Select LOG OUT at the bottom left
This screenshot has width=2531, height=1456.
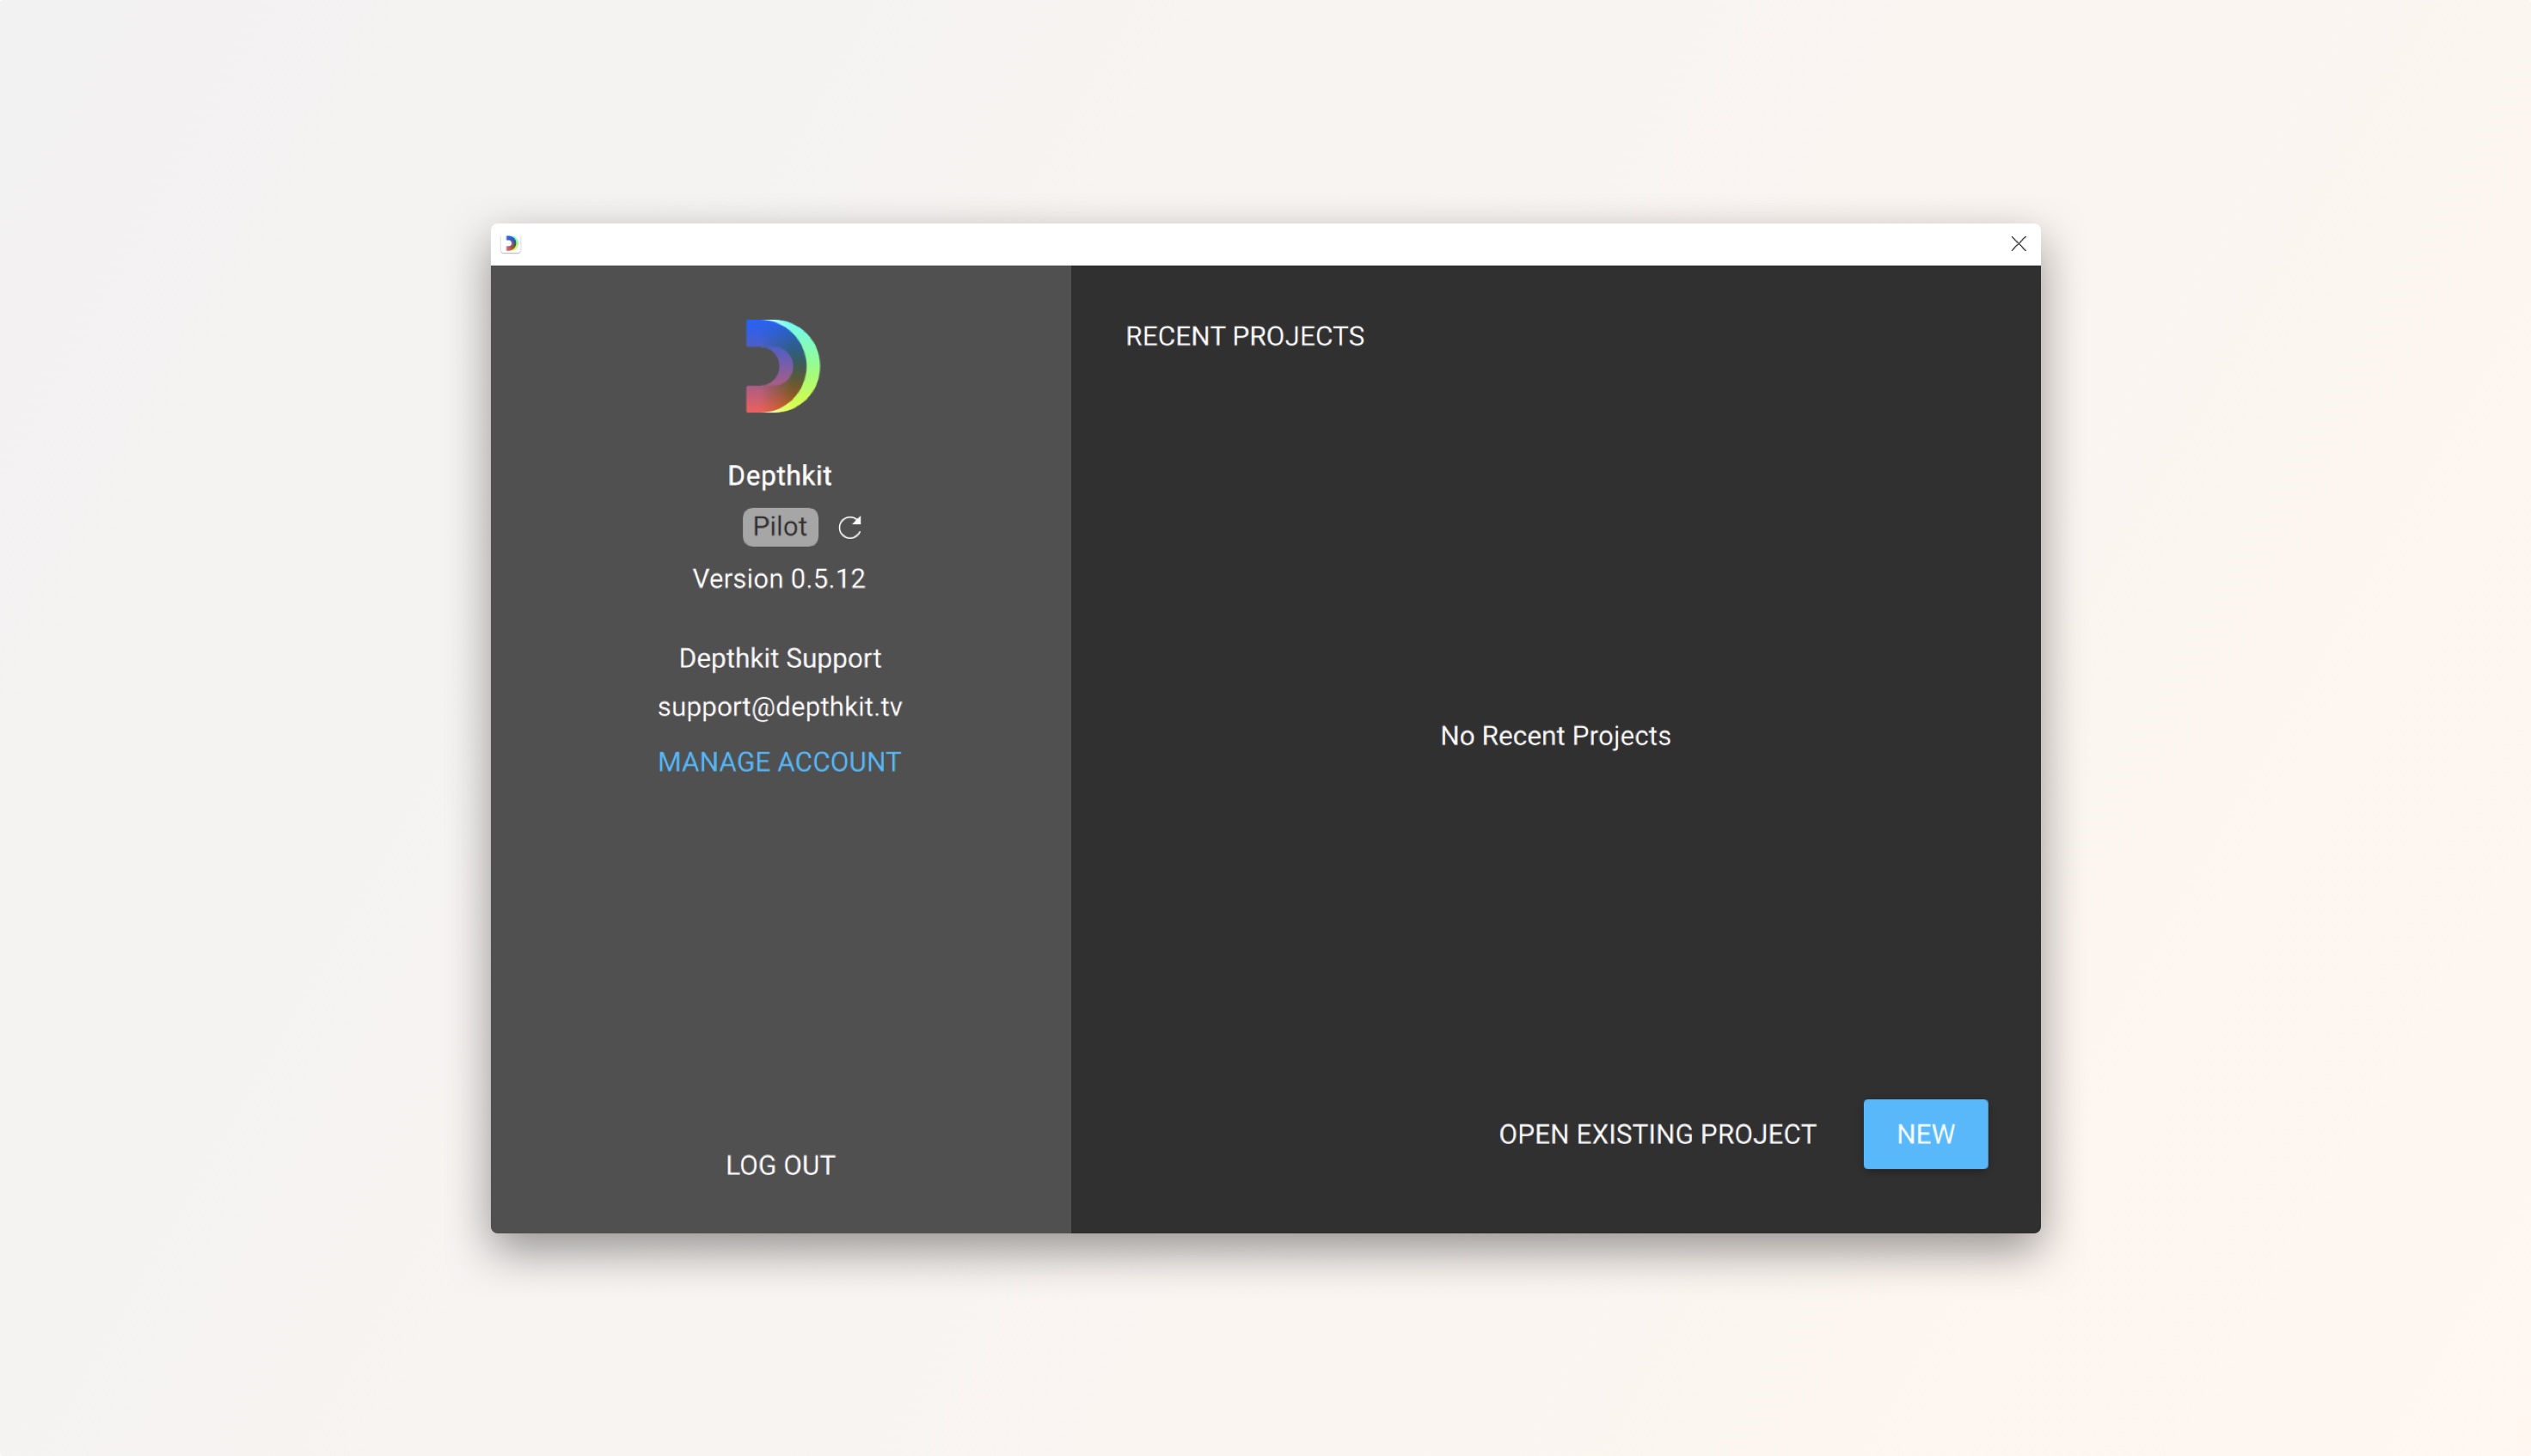(780, 1164)
